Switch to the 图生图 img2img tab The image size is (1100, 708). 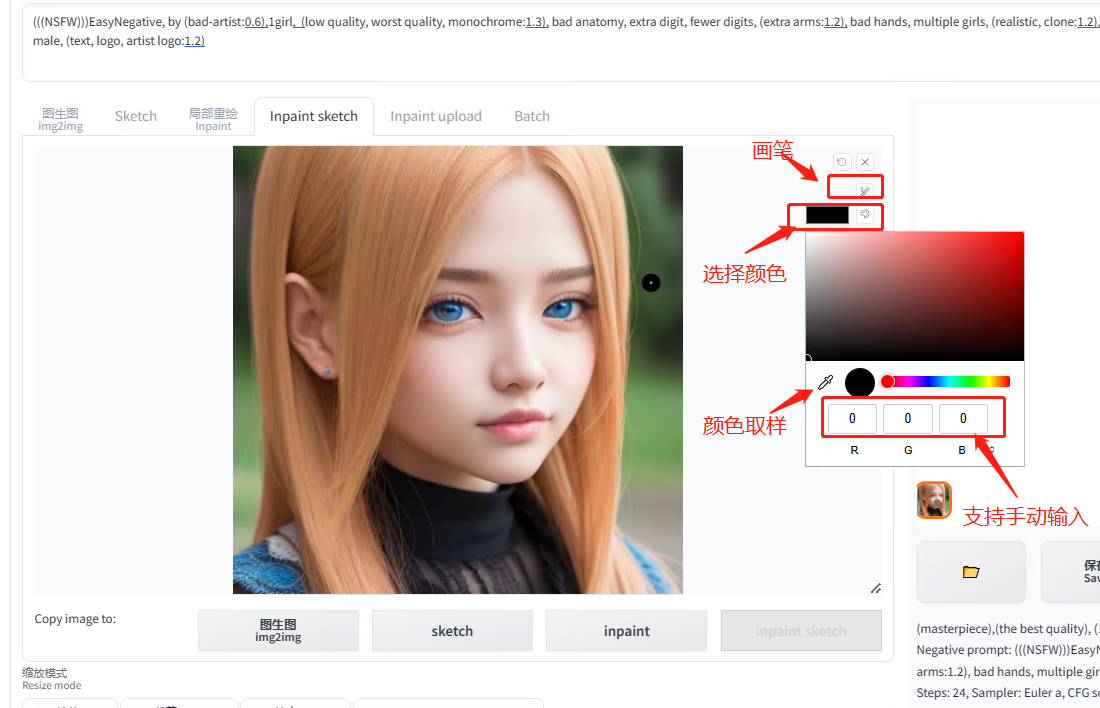(61, 119)
